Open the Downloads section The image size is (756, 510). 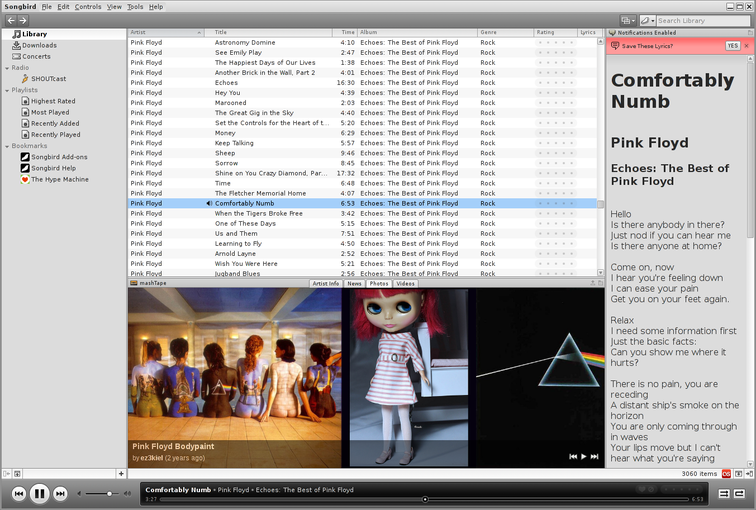[x=39, y=45]
